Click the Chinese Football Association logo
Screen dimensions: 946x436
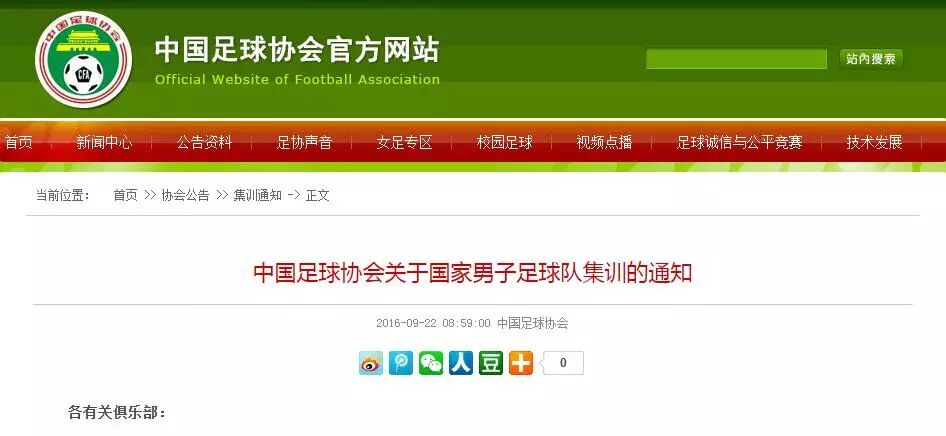[x=83, y=59]
